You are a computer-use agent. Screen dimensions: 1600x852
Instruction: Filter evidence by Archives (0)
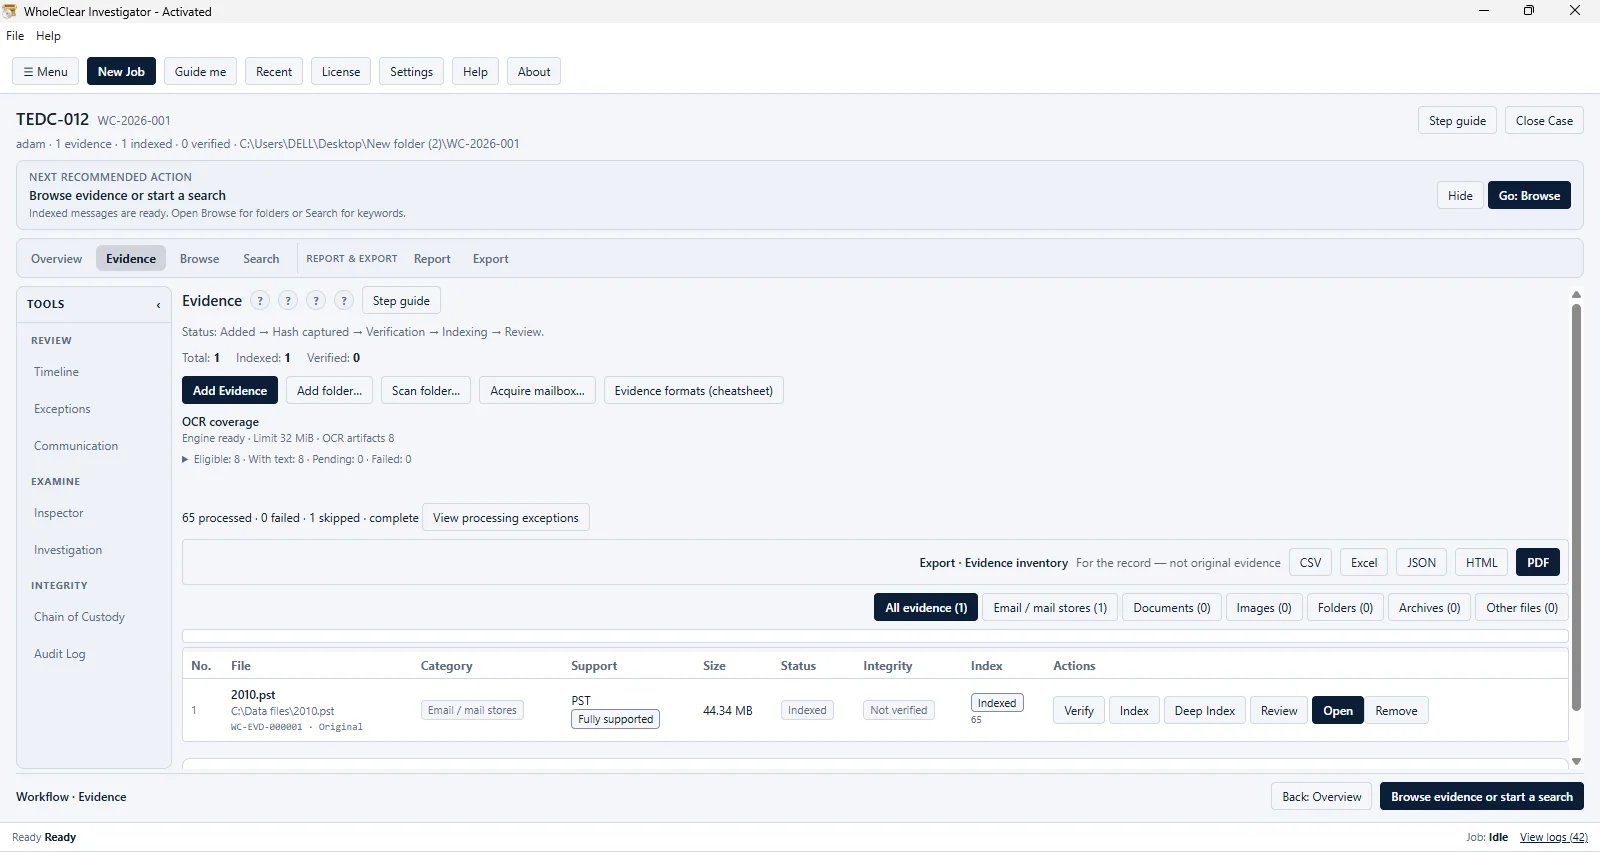point(1429,608)
